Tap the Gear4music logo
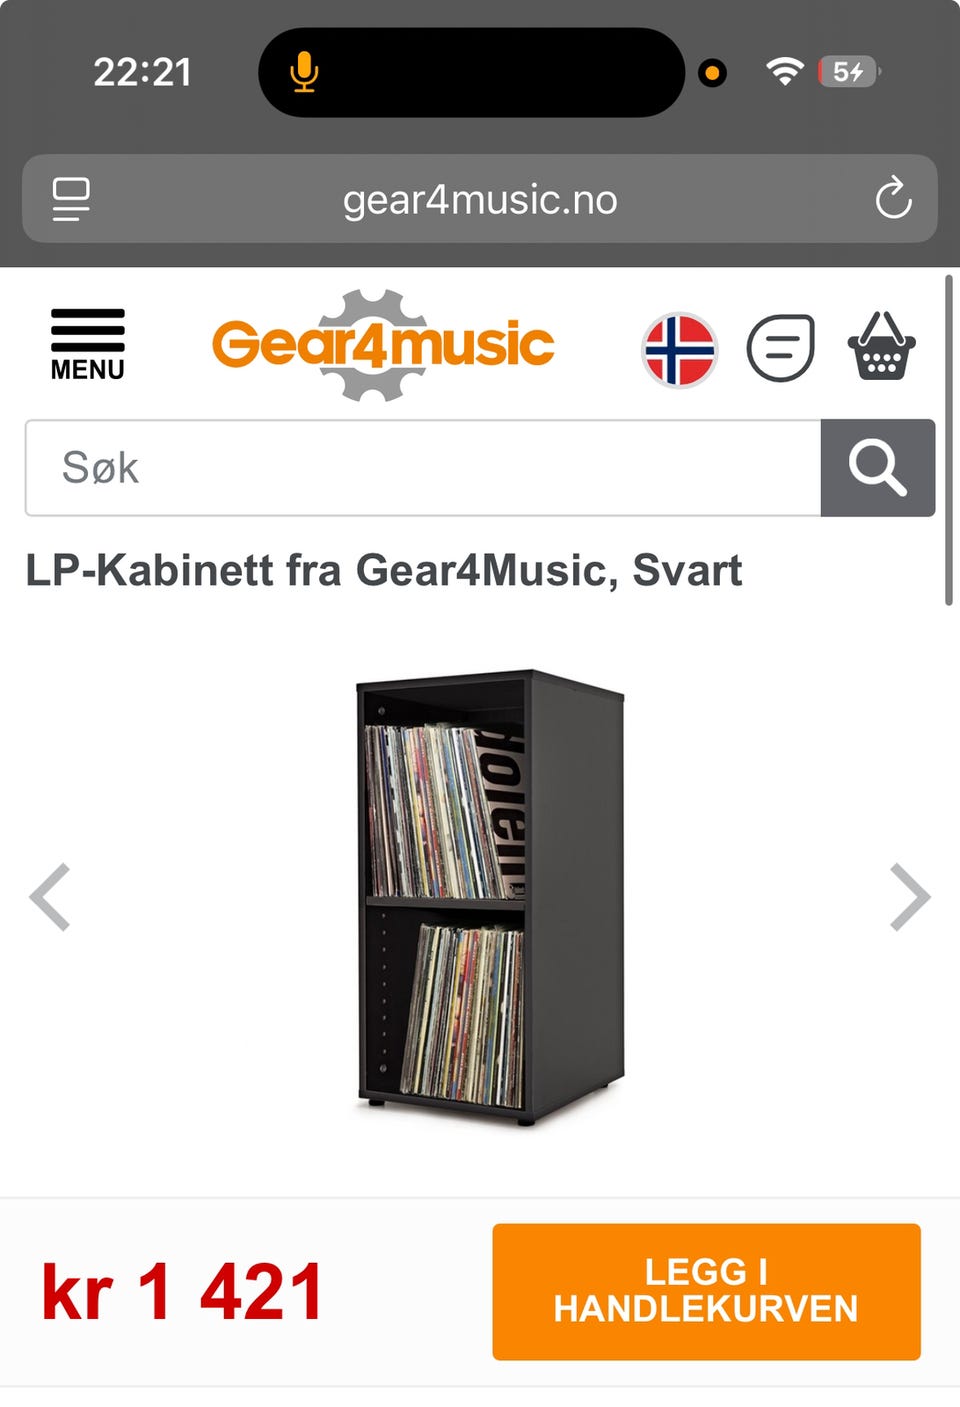Screen dimensions: 960x1407 383,345
